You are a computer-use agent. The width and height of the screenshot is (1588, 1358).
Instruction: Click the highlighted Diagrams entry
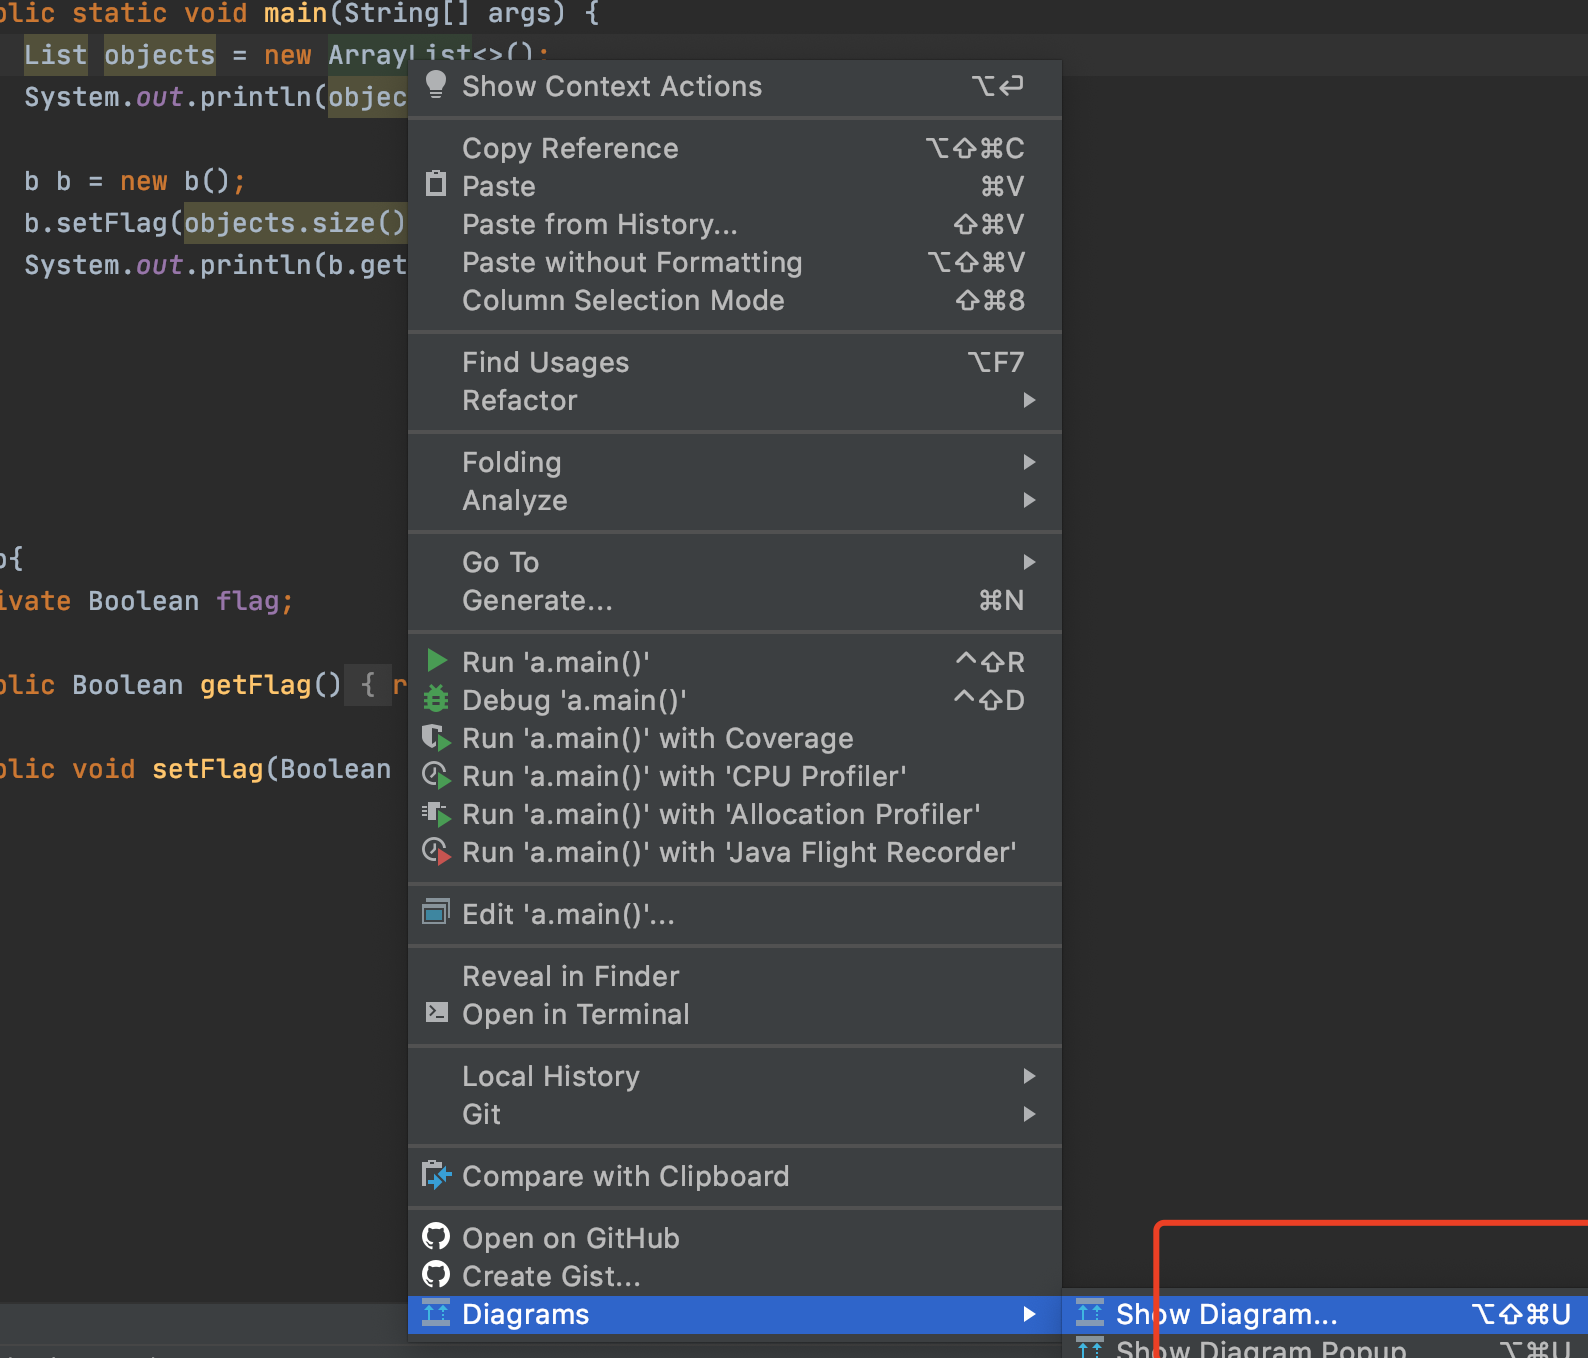pos(735,1314)
